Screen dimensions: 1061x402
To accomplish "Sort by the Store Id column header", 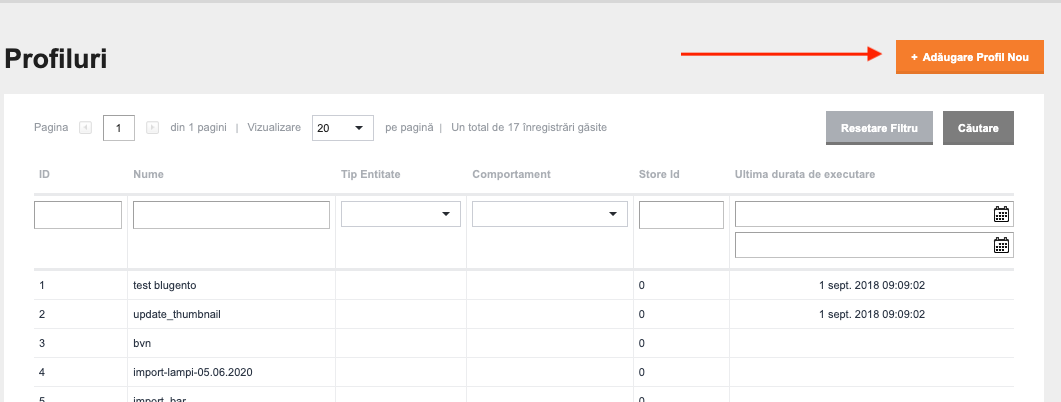I will (659, 175).
